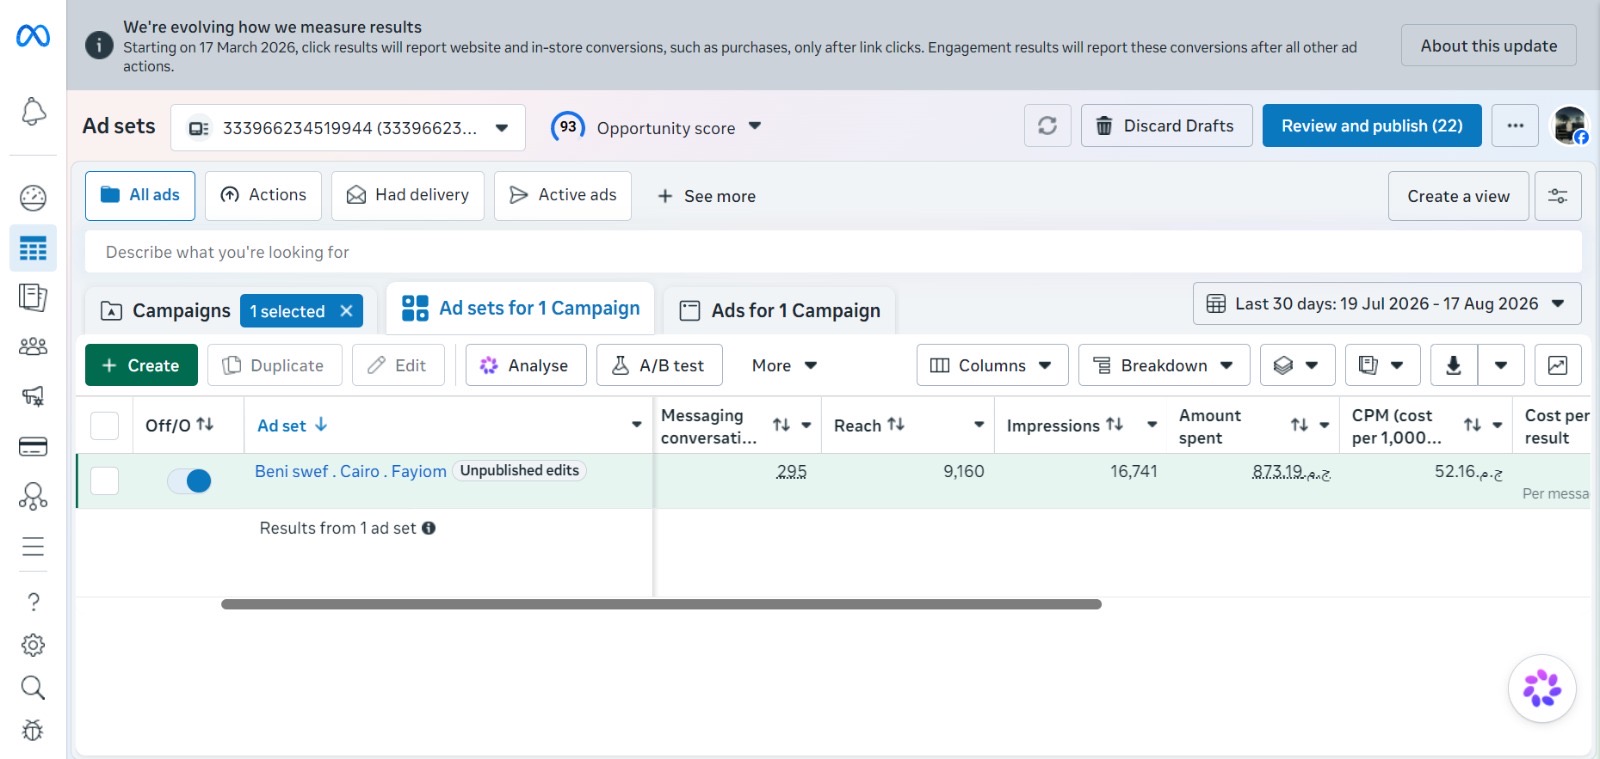Open Billing card icon in sidebar
This screenshot has width=1600, height=759.
(33, 446)
